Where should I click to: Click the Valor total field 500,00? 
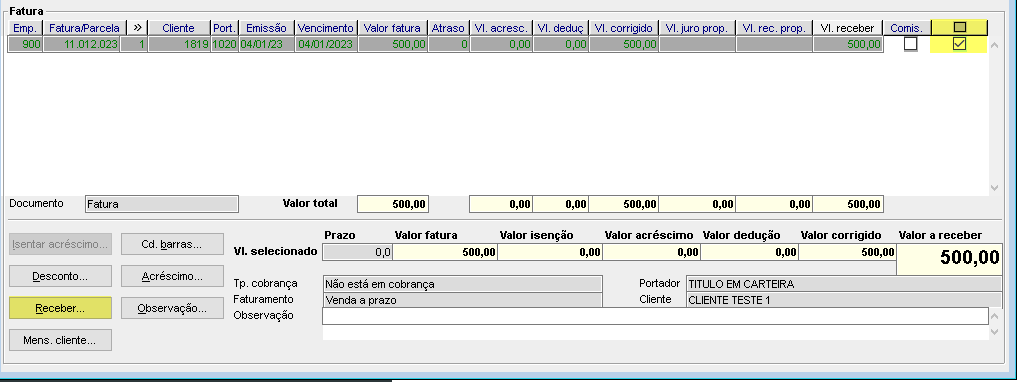click(393, 204)
